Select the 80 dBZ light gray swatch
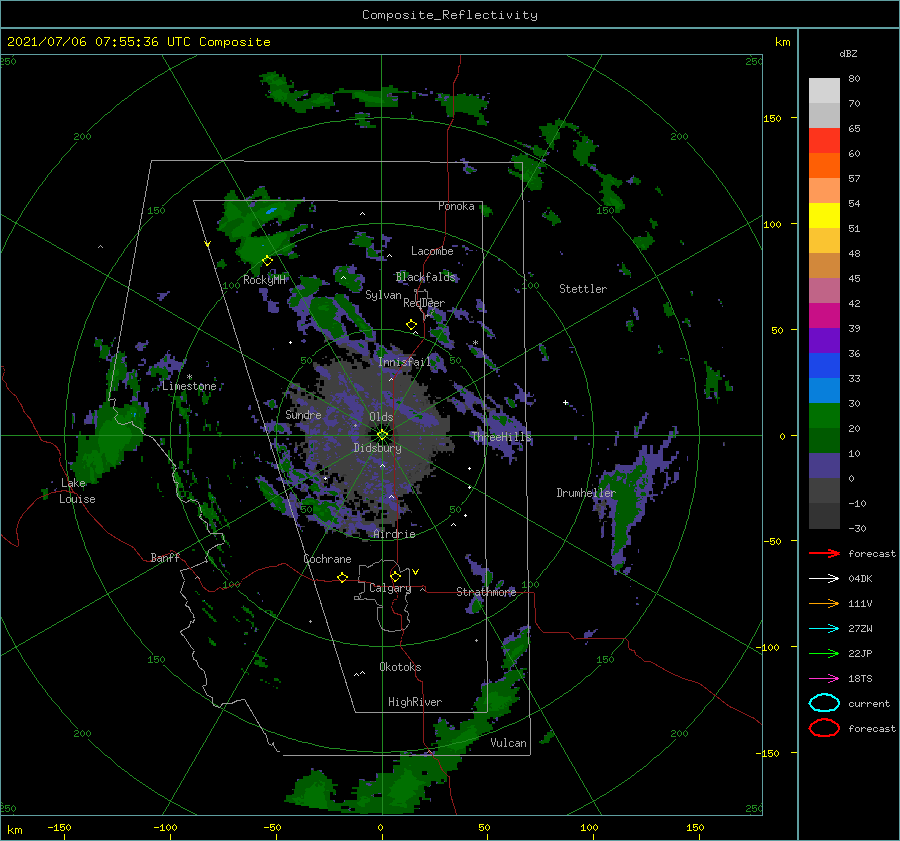The image size is (900, 841). click(824, 90)
